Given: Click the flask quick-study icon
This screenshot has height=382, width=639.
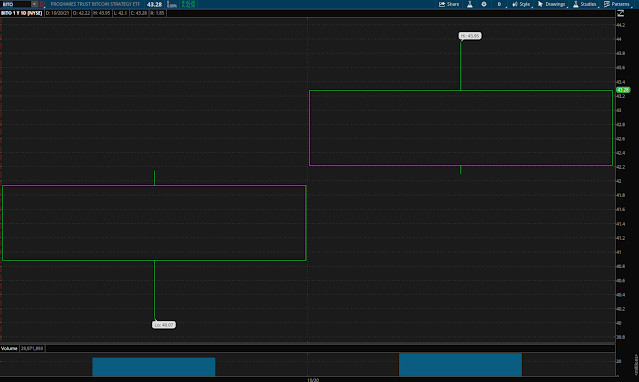Looking at the screenshot, I should pos(470,4).
